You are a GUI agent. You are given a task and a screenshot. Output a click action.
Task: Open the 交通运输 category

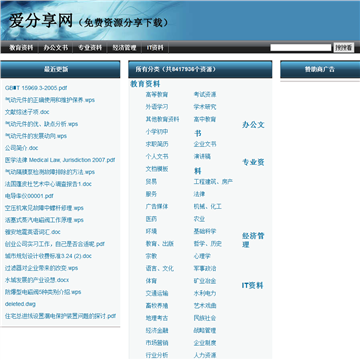pyautogui.click(x=157, y=293)
